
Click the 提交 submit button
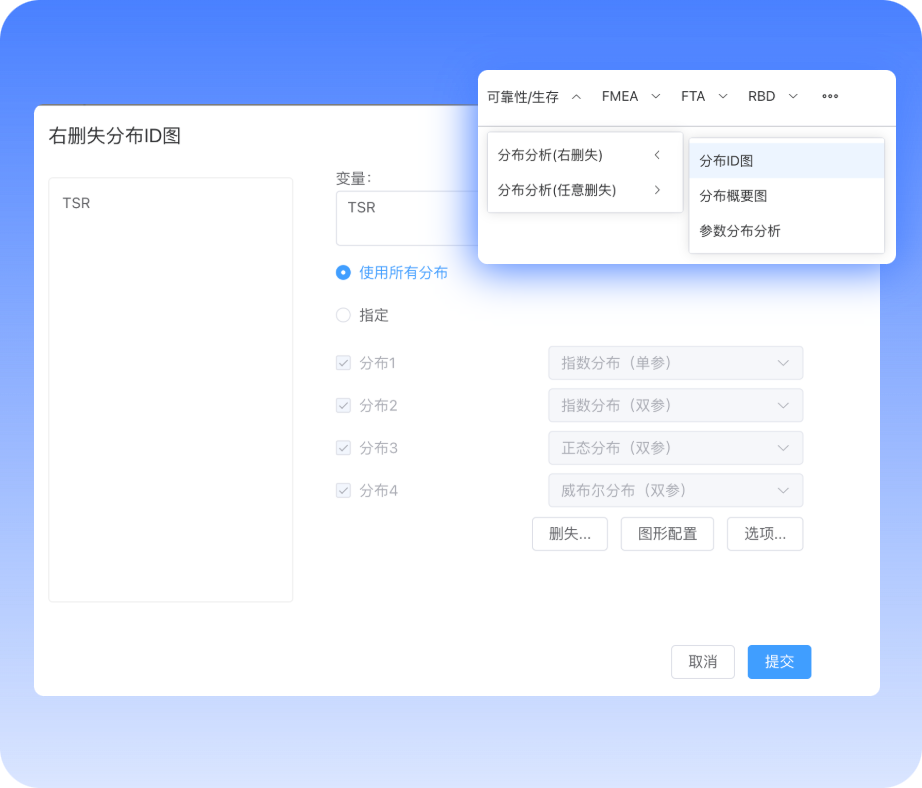point(779,662)
